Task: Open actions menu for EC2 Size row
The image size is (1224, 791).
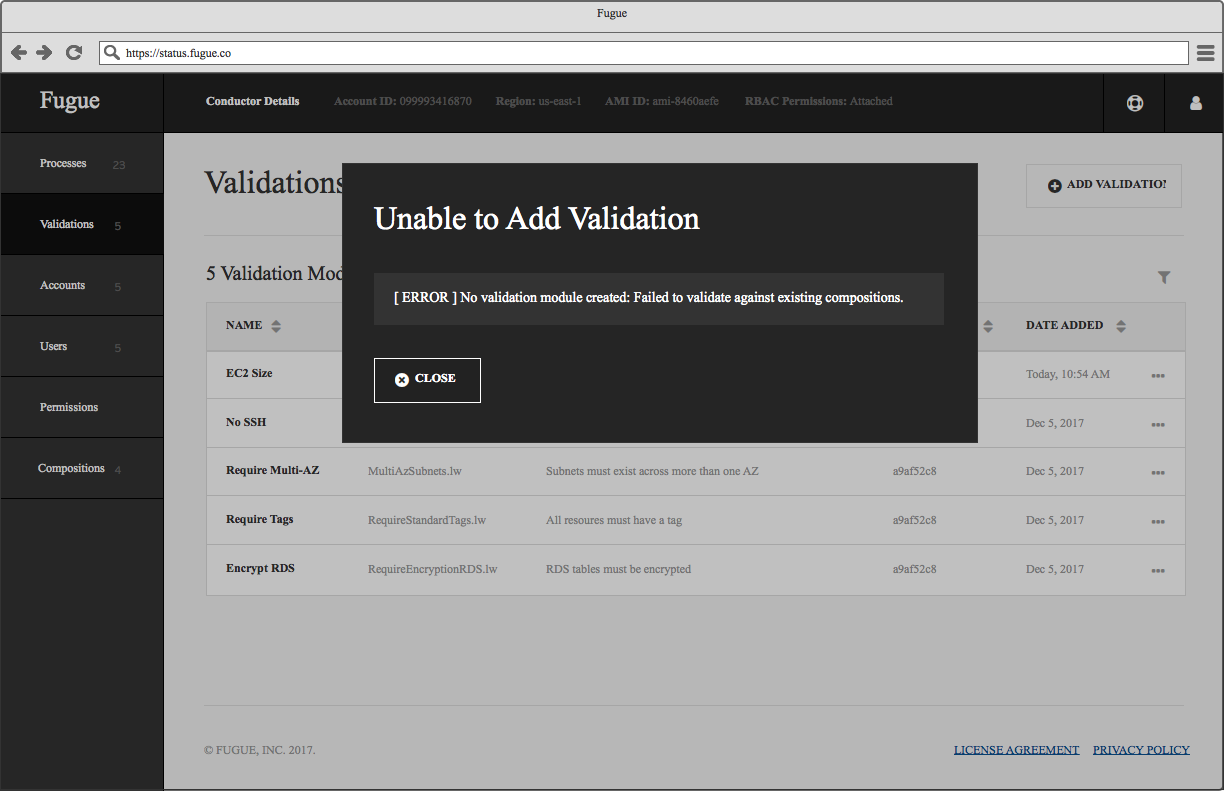Action: point(1158,375)
